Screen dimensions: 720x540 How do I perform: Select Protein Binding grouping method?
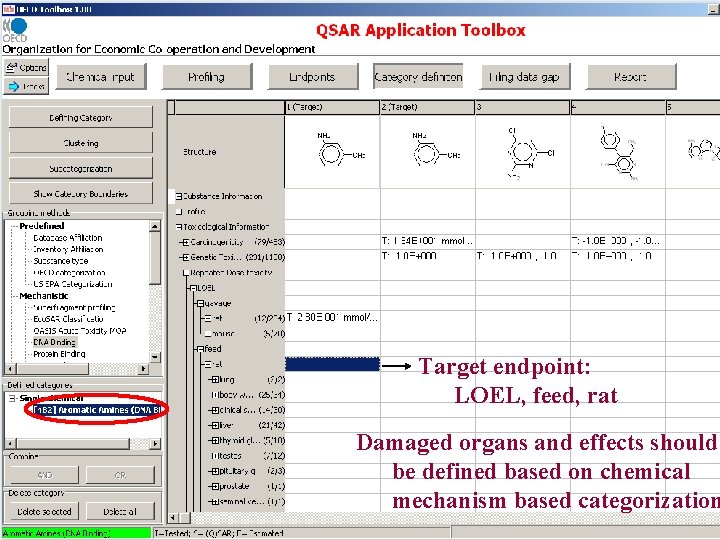pyautogui.click(x=59, y=354)
